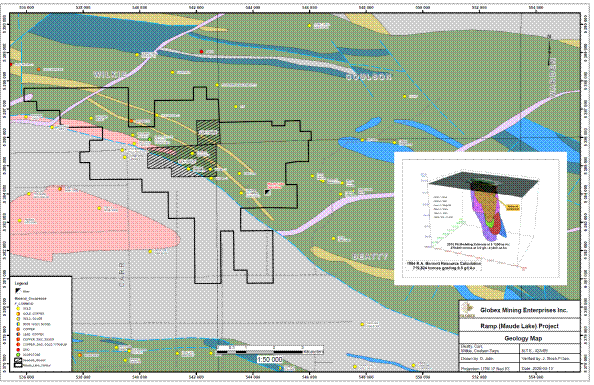
Task: Select the orange COPPER marker in the legend
Action: click(x=18, y=329)
